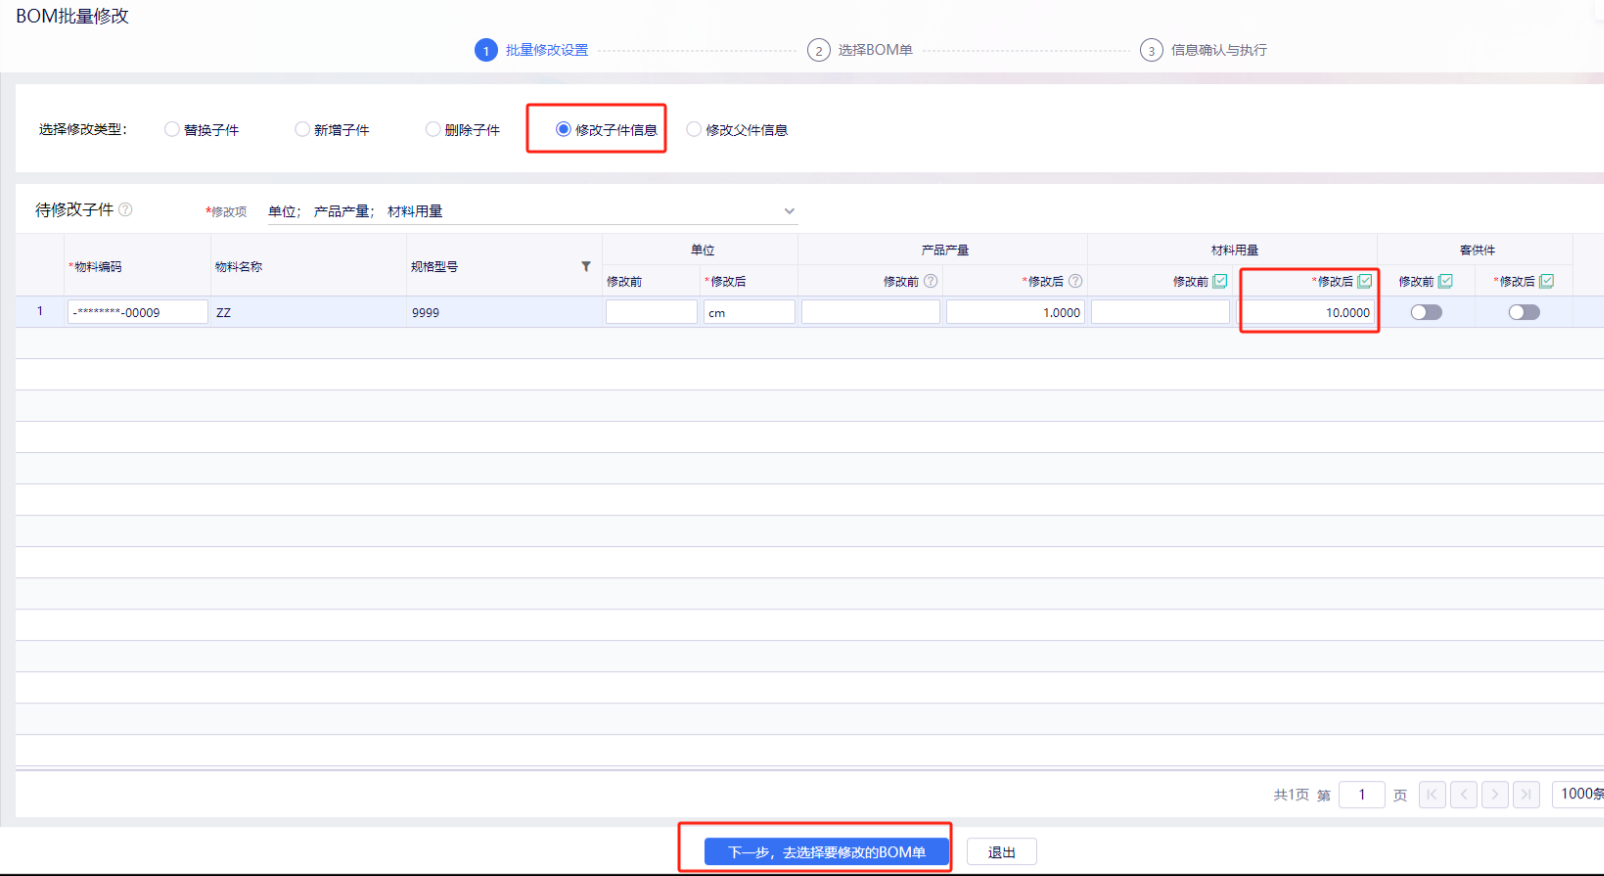Screen dimensions: 1604x876
Task: Click the 单位 修改后 field containing cm
Action: 749,312
